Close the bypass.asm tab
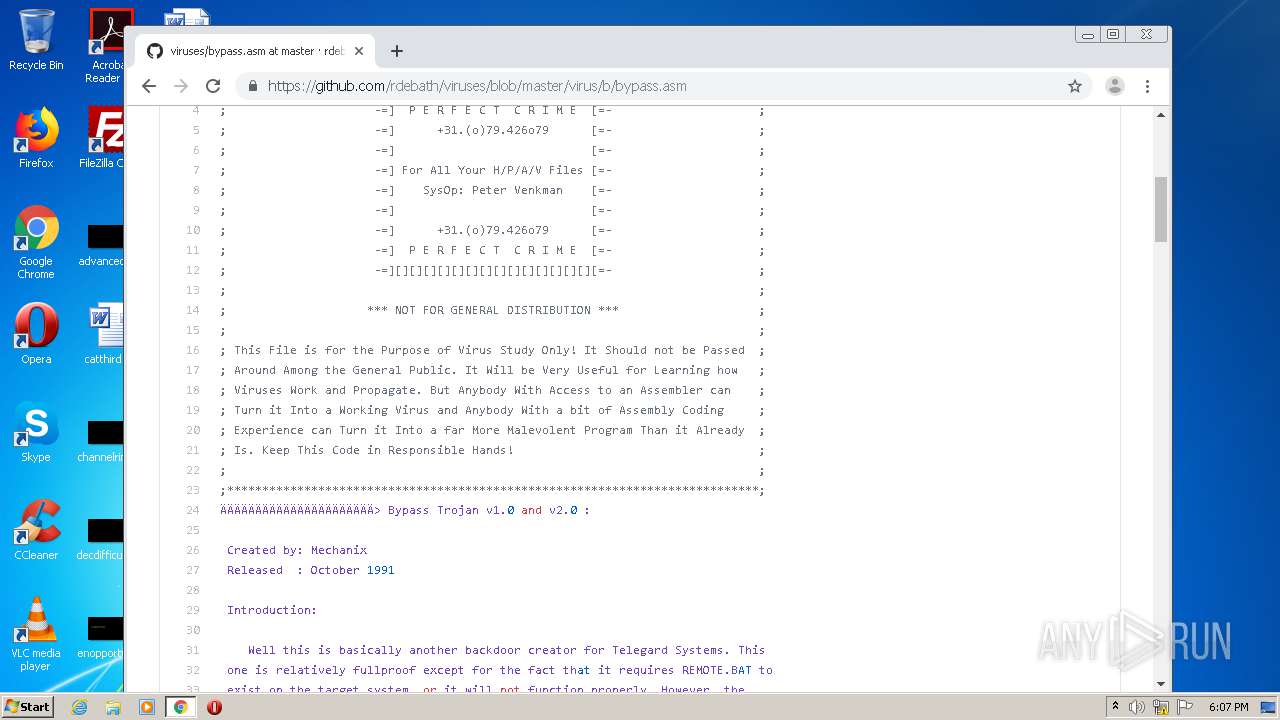 coord(359,51)
